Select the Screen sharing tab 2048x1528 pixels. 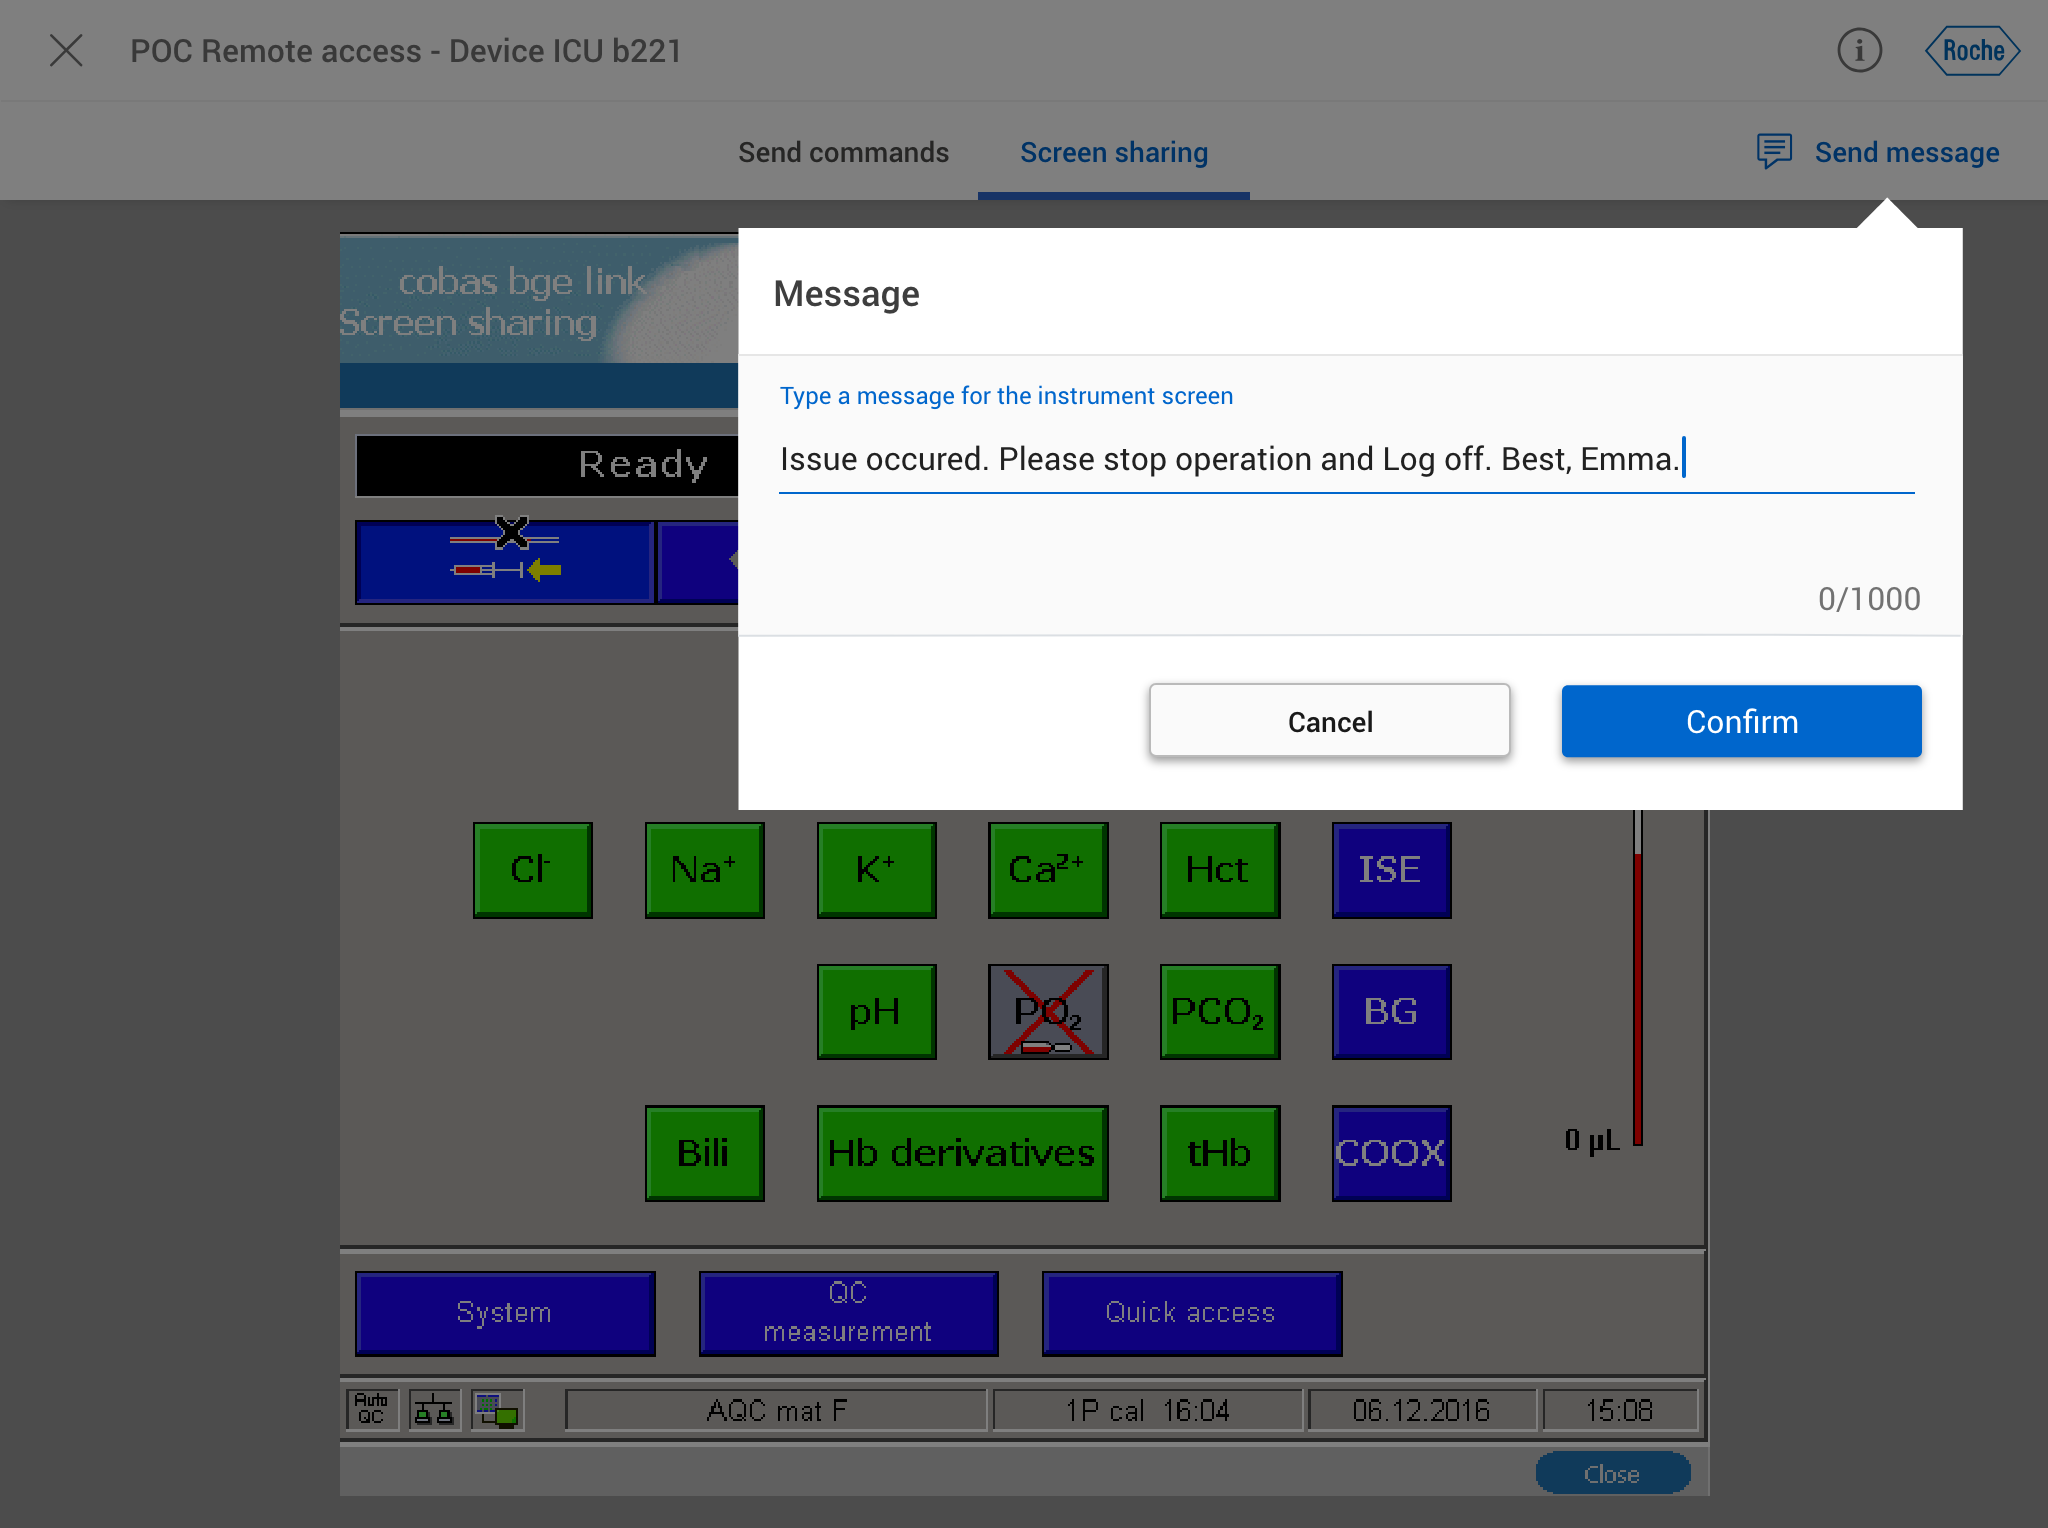[x=1113, y=152]
